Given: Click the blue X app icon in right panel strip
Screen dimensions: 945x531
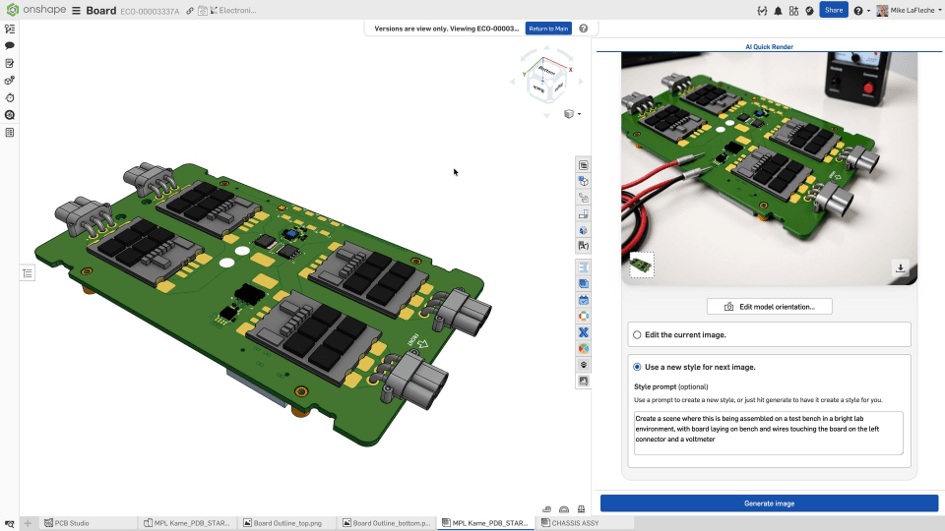Looking at the screenshot, I should click(583, 332).
